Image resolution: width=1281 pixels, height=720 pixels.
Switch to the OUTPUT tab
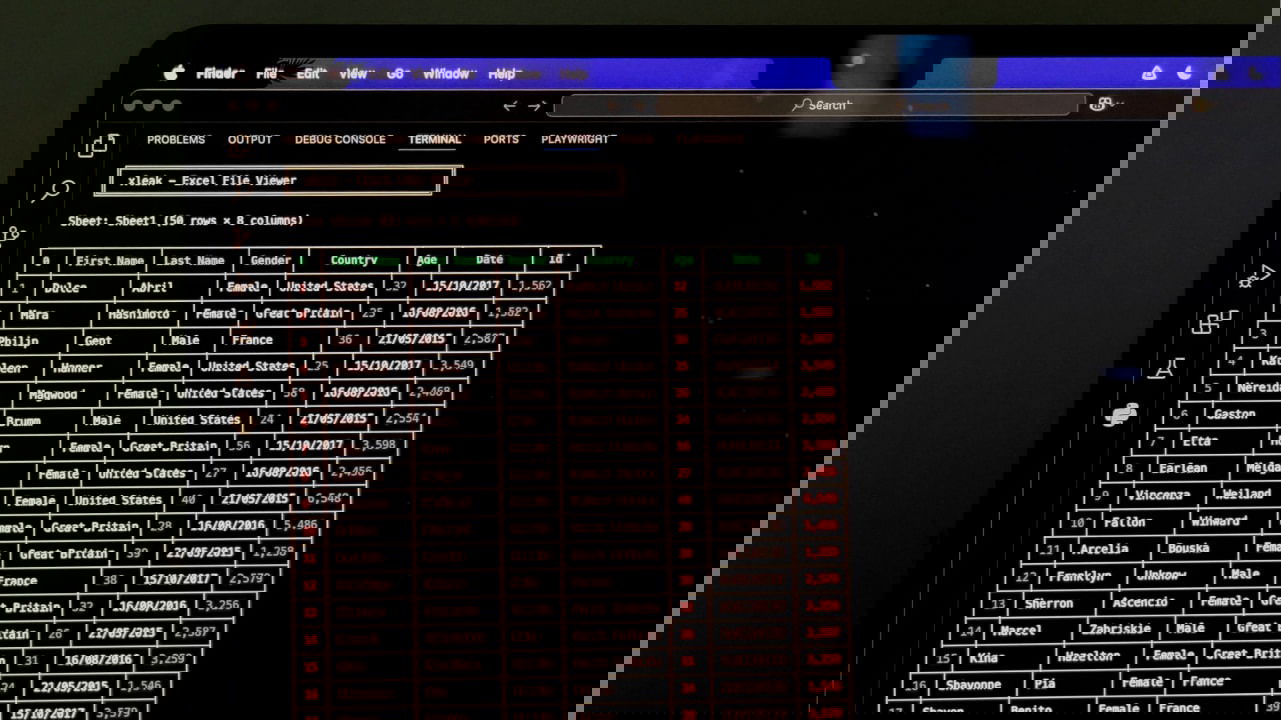[249, 140]
